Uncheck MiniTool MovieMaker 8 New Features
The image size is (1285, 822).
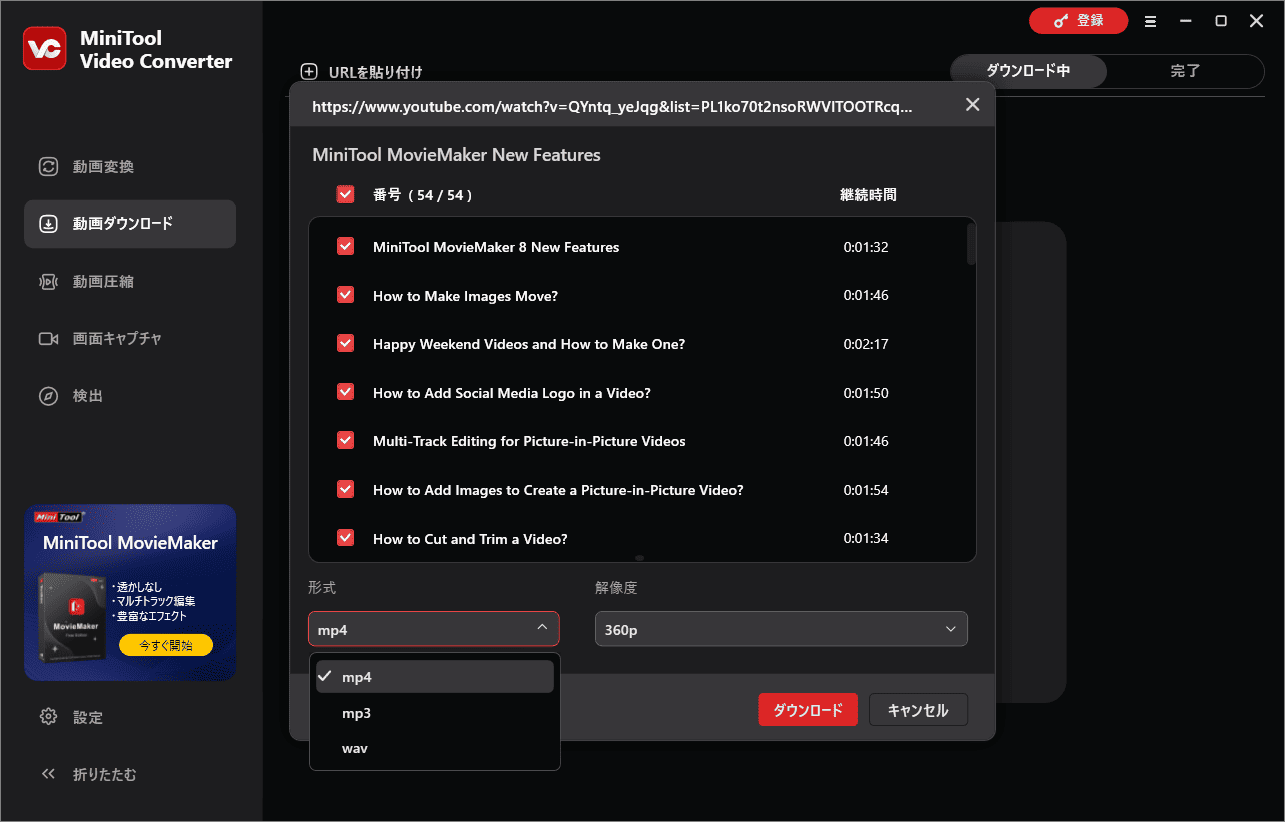coord(346,246)
